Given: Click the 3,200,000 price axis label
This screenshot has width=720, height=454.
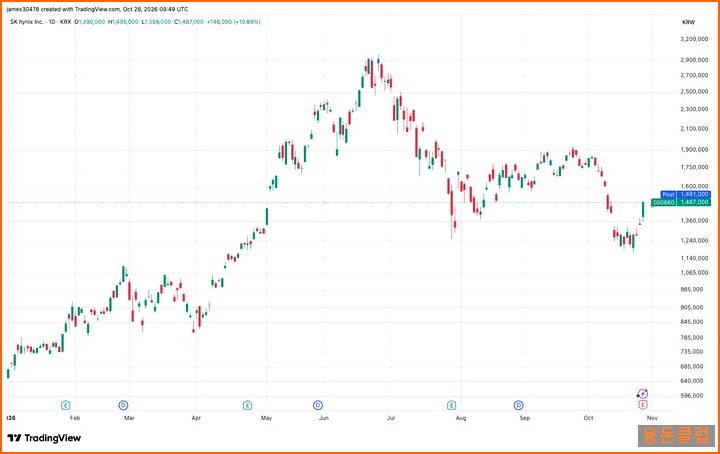Looking at the screenshot, I should pyautogui.click(x=694, y=39).
